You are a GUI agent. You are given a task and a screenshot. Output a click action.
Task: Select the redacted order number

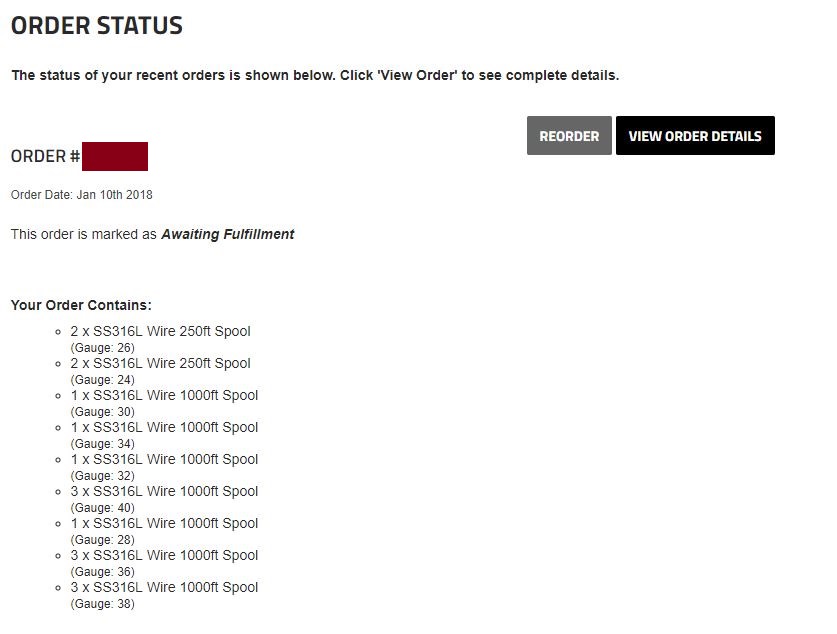pyautogui.click(x=115, y=157)
